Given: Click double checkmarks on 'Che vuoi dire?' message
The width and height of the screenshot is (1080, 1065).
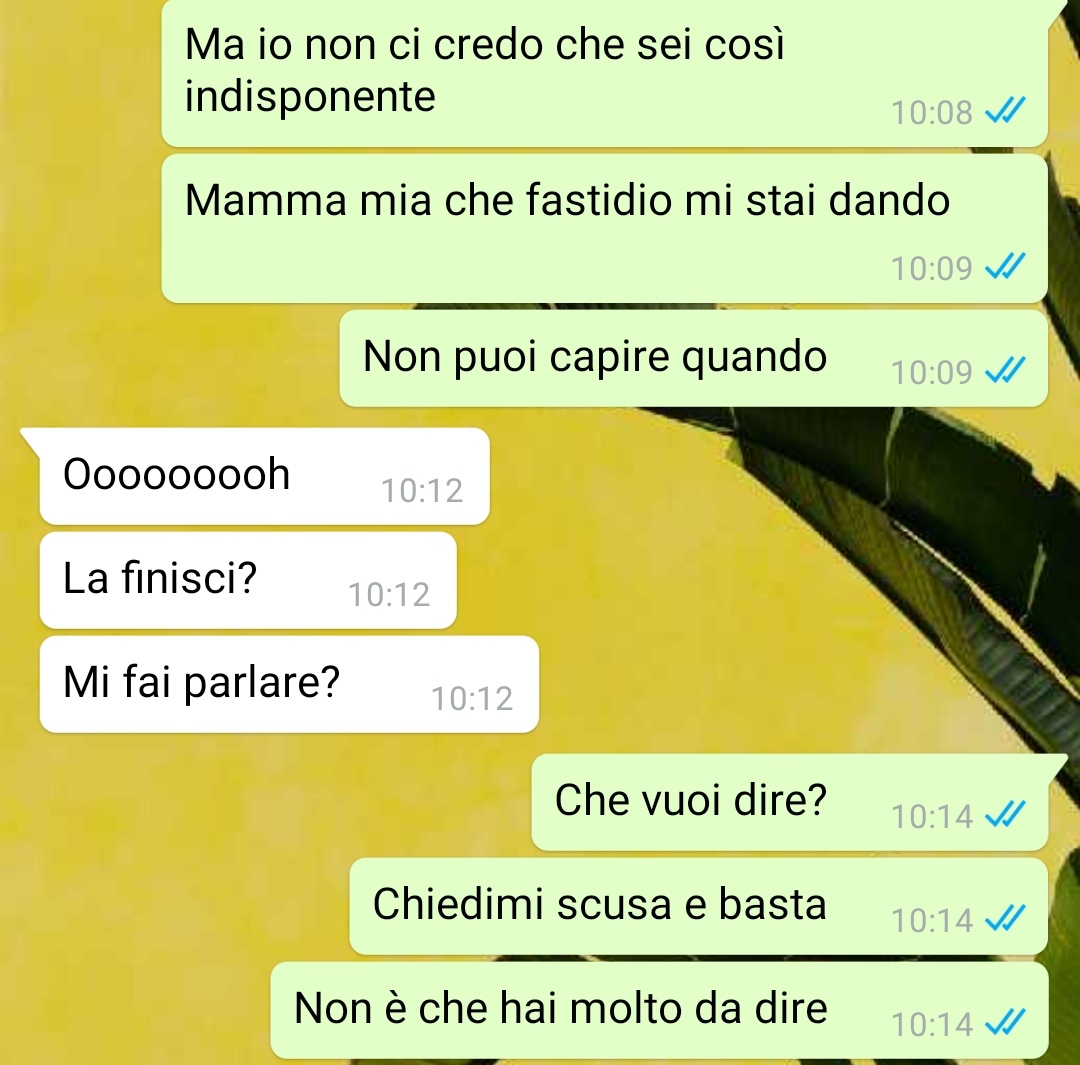Looking at the screenshot, I should [1006, 814].
